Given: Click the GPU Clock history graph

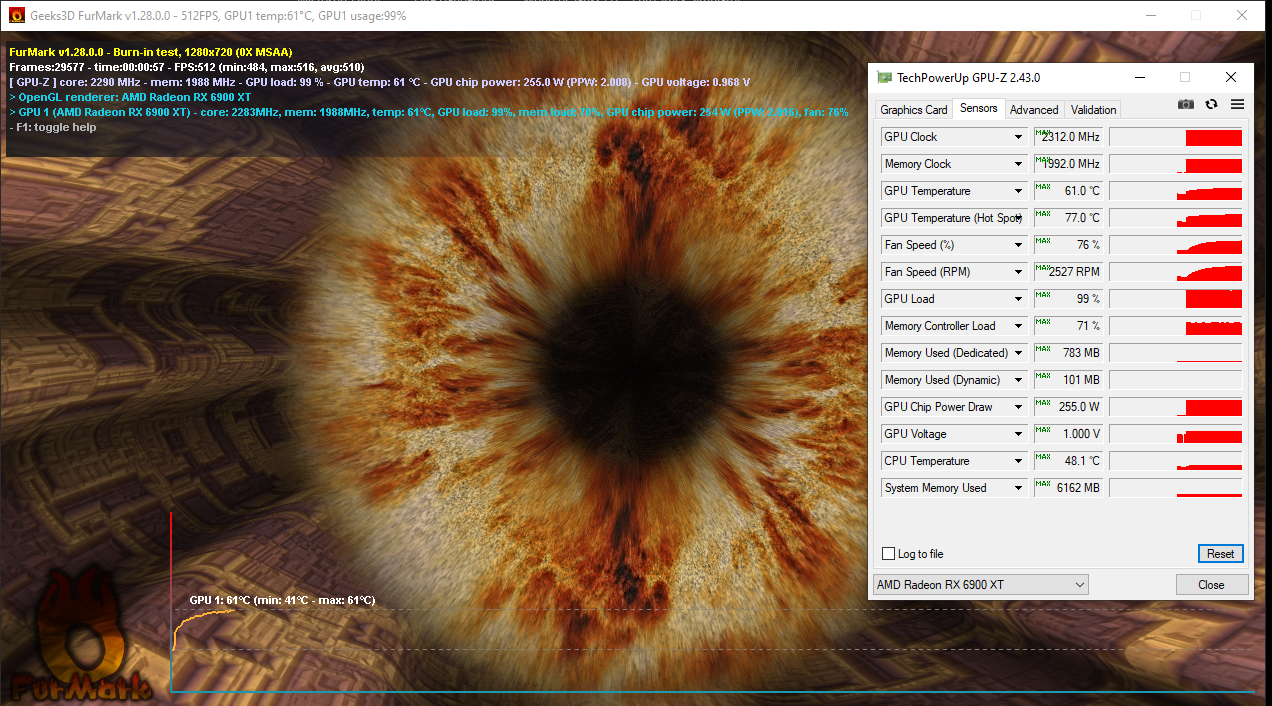Looking at the screenshot, I should point(1176,137).
